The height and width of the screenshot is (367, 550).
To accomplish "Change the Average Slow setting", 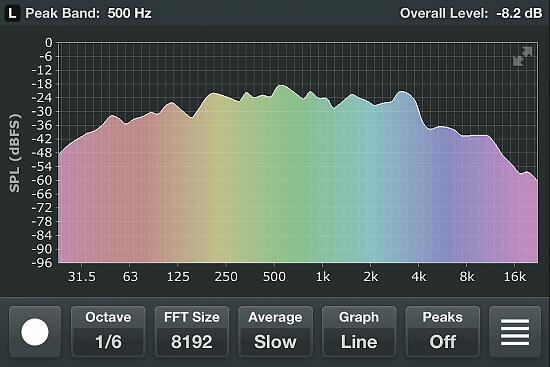I will pos(275,332).
